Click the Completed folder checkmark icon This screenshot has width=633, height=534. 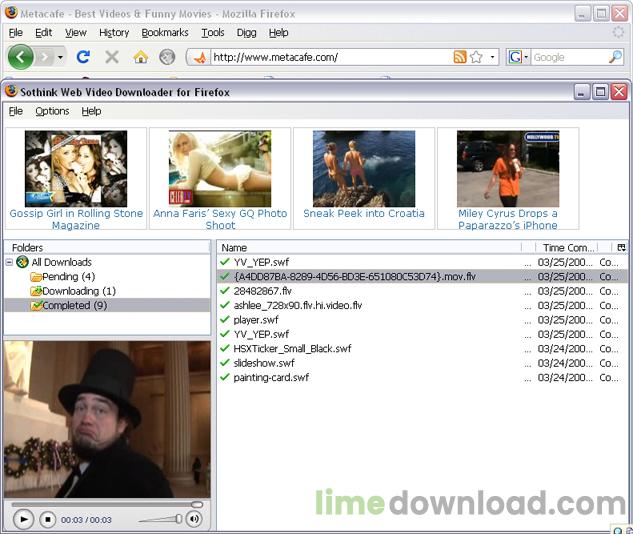coord(36,305)
